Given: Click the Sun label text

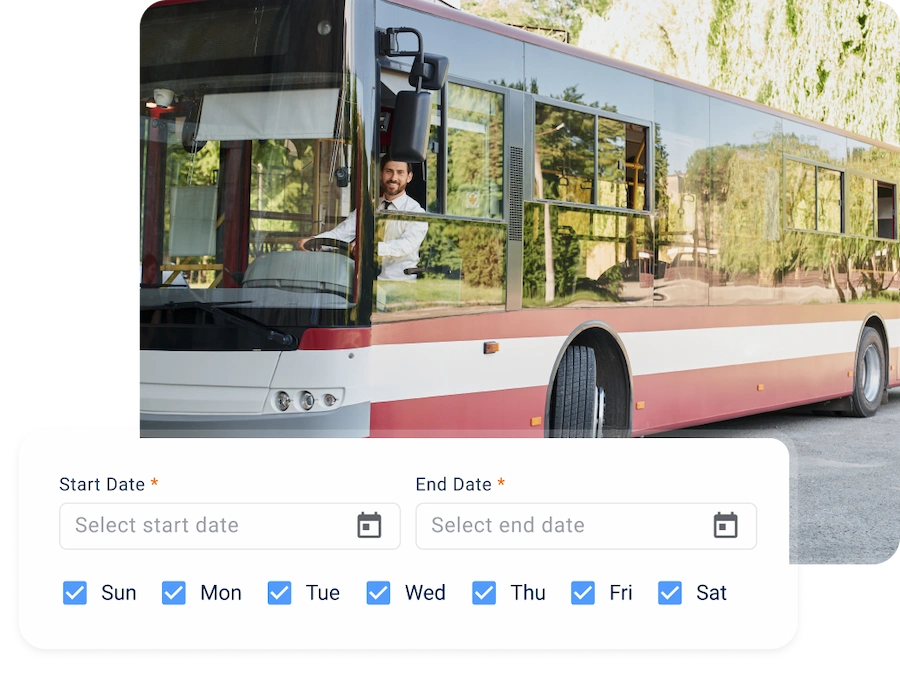Looking at the screenshot, I should pyautogui.click(x=119, y=592).
